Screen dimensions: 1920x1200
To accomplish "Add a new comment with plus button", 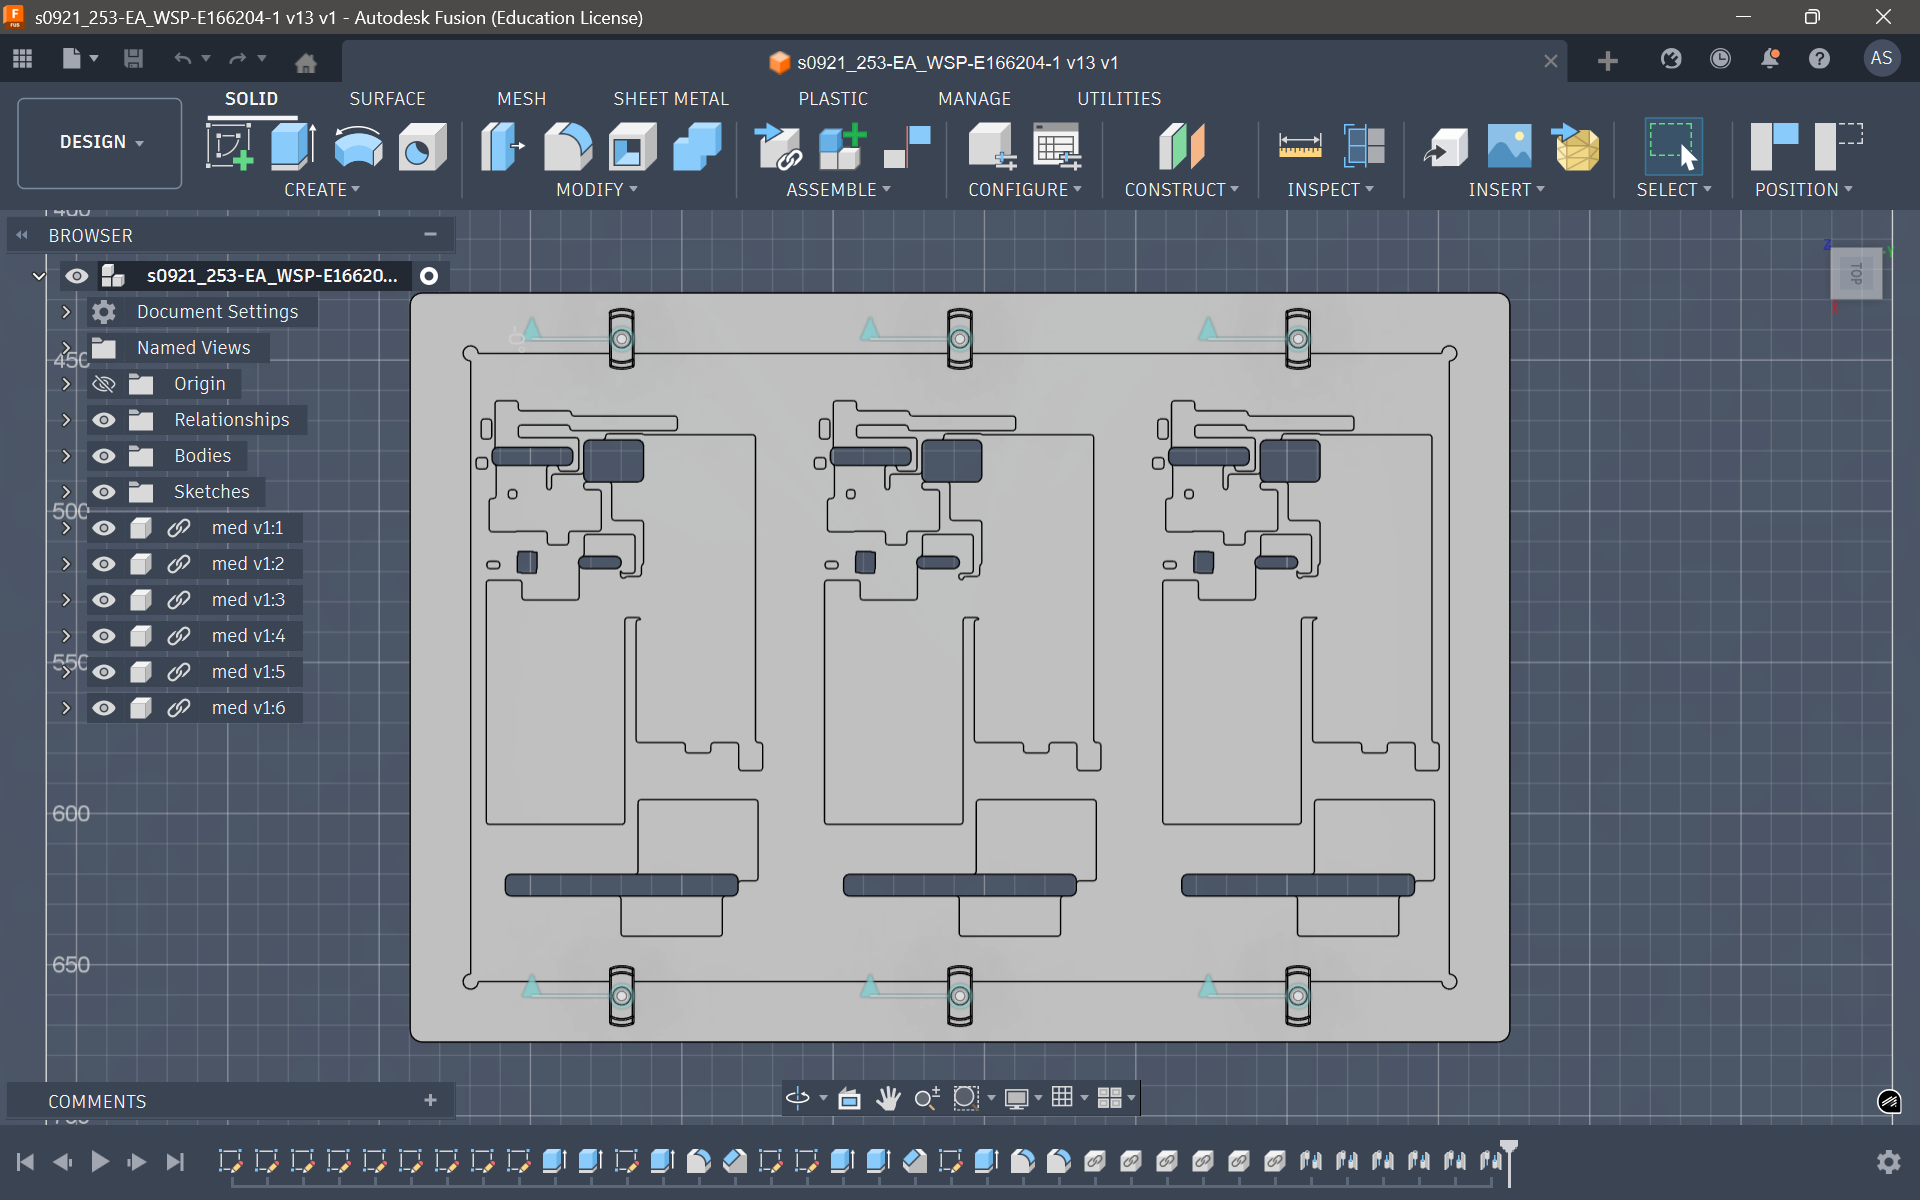I will 430,1100.
